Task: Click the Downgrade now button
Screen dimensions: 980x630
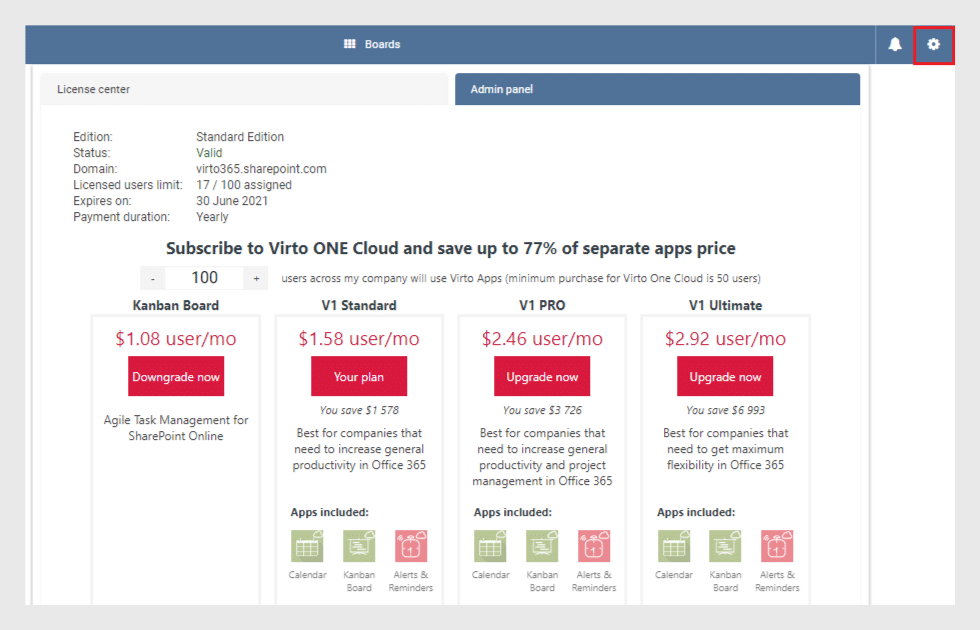Action: click(176, 376)
